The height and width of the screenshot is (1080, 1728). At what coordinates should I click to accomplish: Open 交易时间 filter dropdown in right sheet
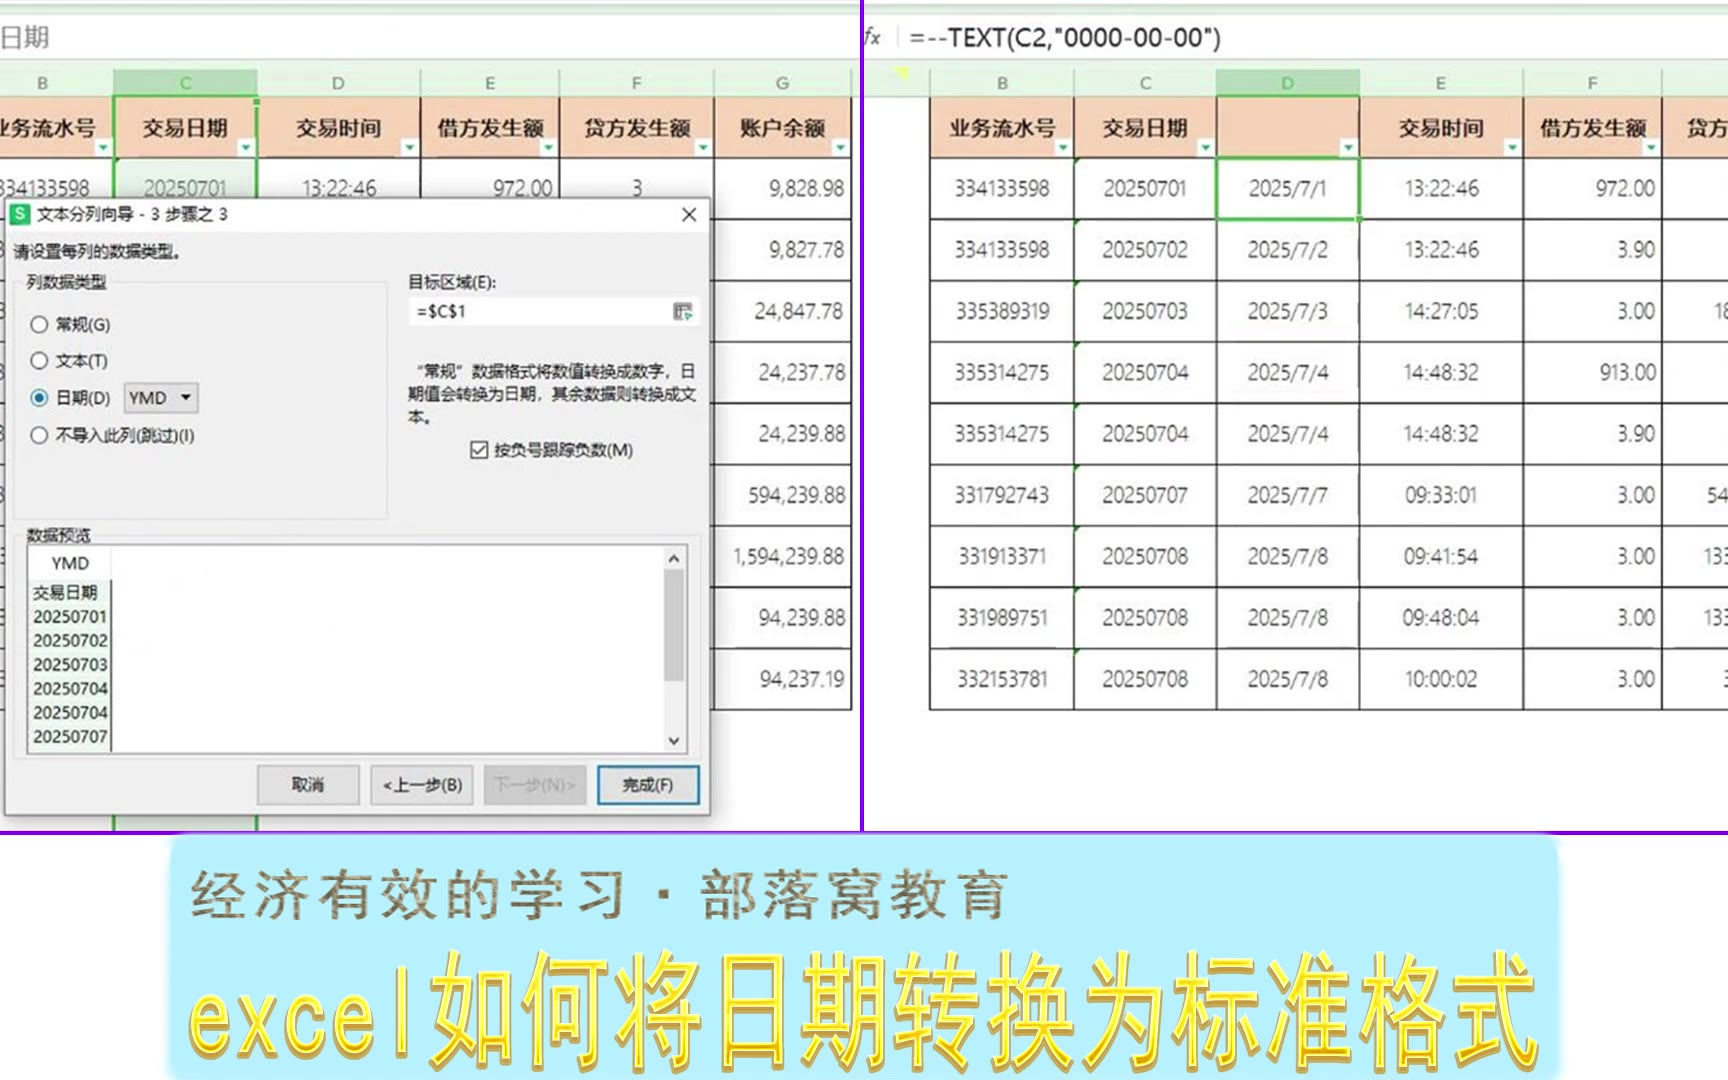point(1512,148)
